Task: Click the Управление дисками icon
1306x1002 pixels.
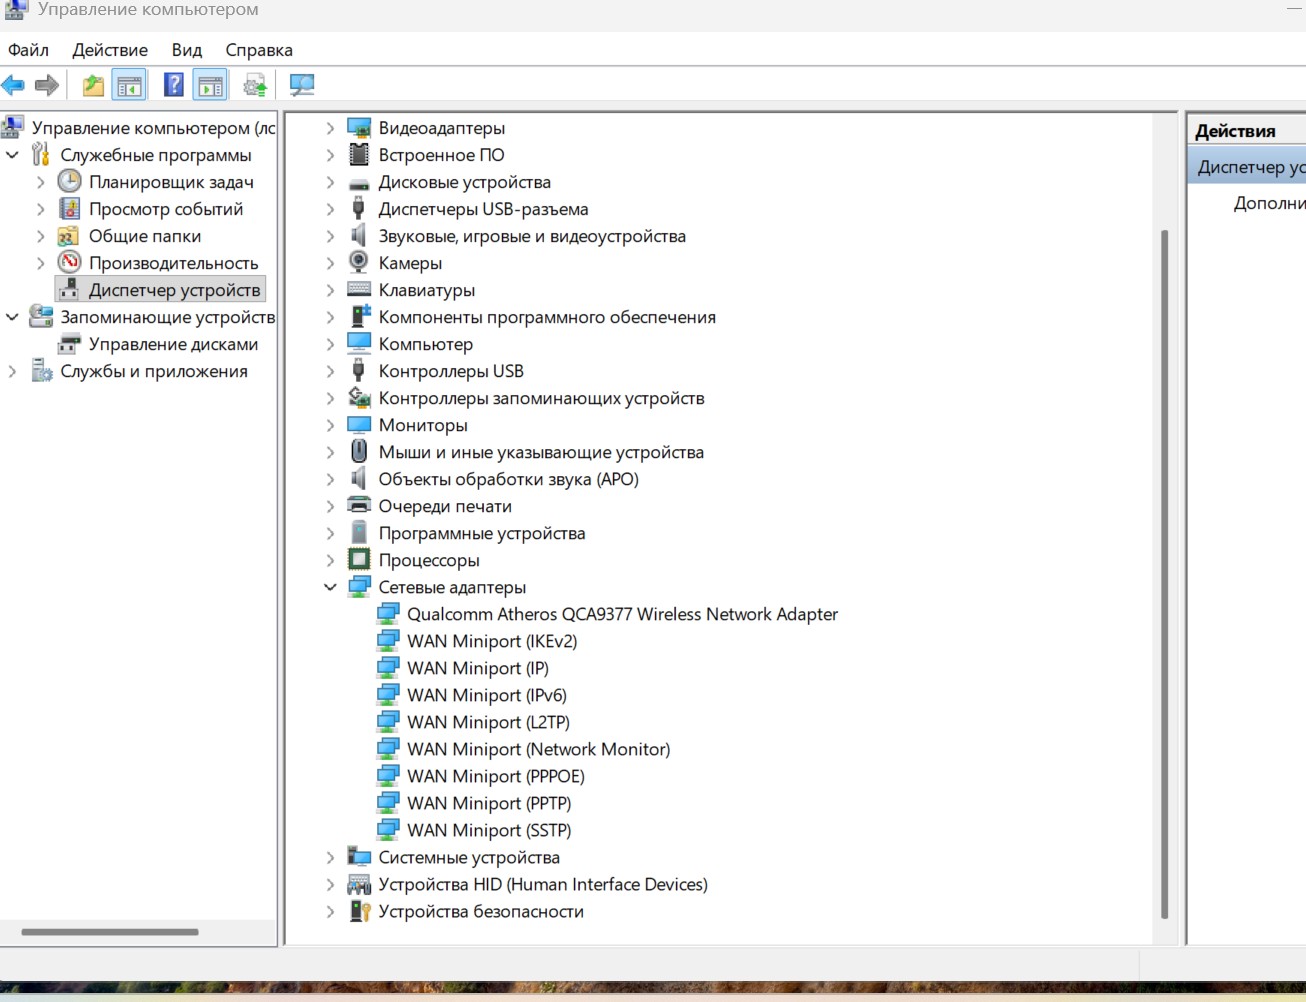Action: tap(69, 344)
